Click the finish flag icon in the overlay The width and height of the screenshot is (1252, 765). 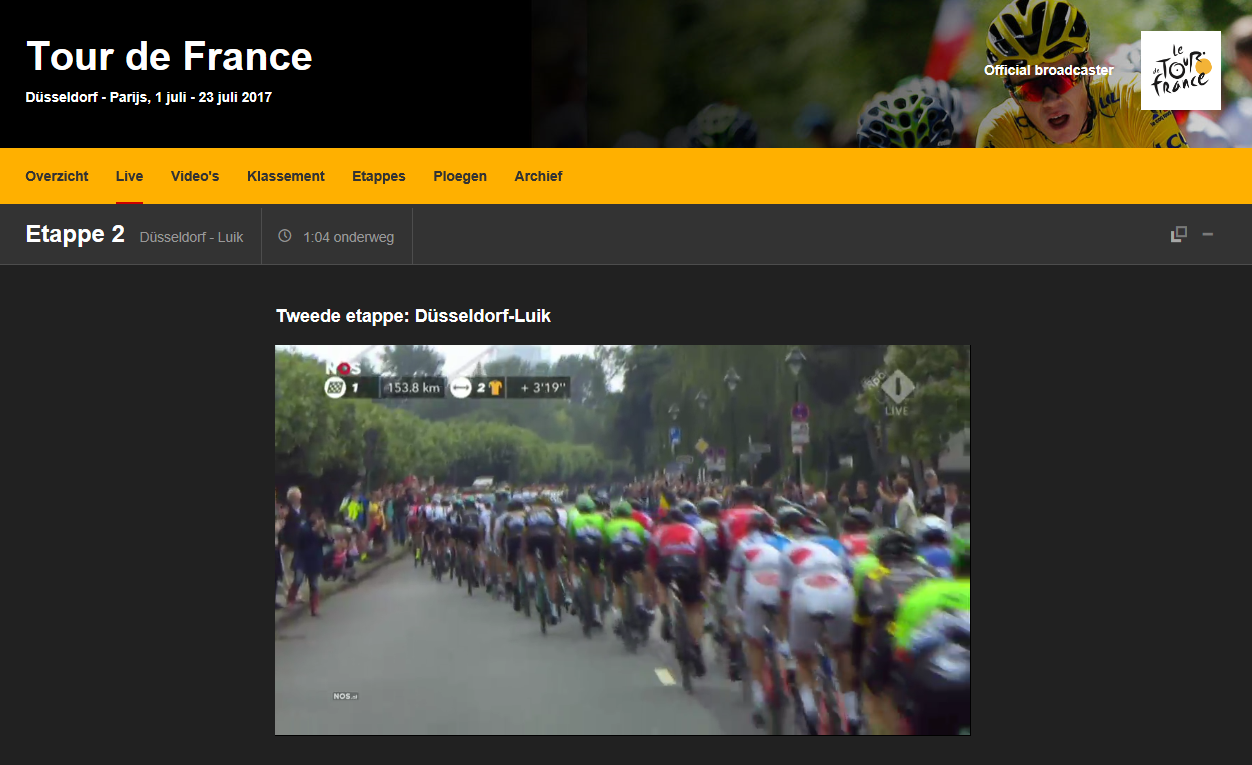(334, 387)
